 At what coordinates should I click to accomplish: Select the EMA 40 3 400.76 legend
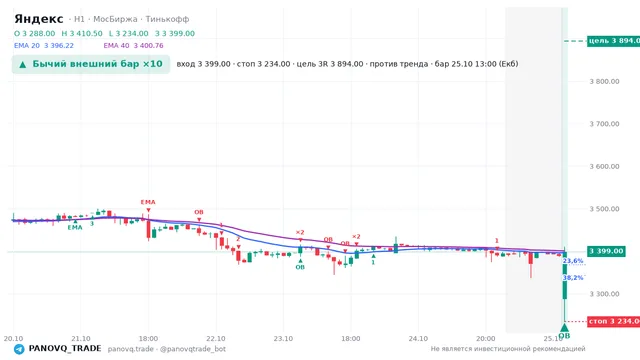pyautogui.click(x=133, y=45)
